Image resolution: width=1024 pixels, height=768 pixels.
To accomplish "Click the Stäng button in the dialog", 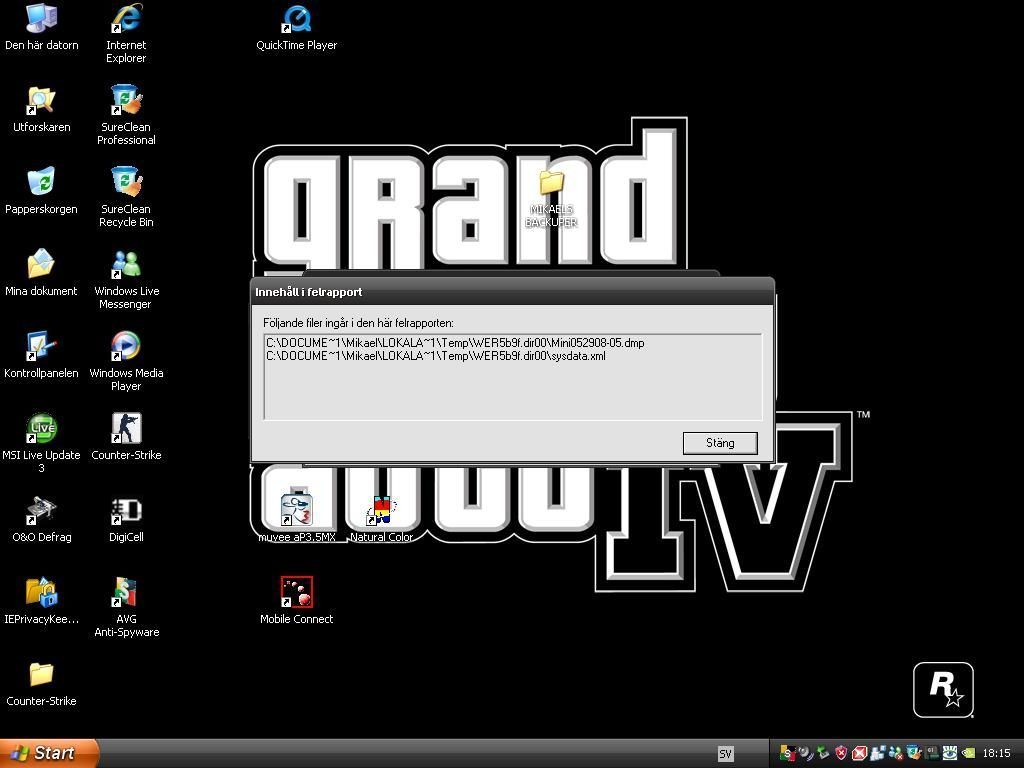I will [x=720, y=443].
